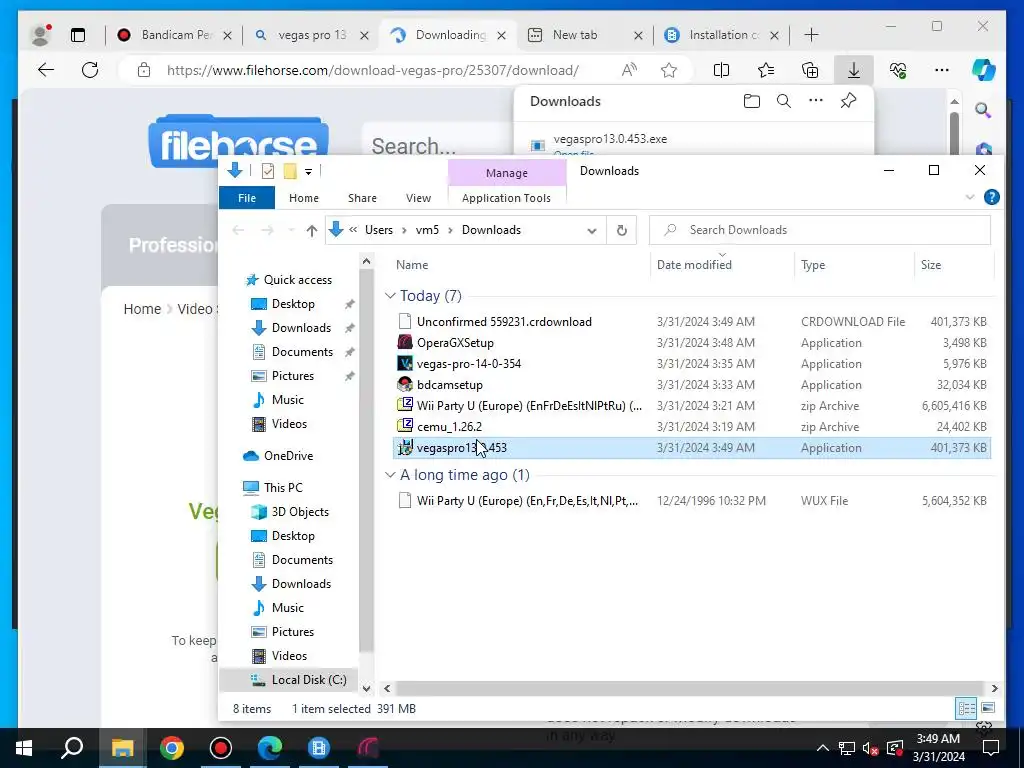Image resolution: width=1024 pixels, height=768 pixels.
Task: Switch to the Installation Edge tab
Action: click(723, 35)
